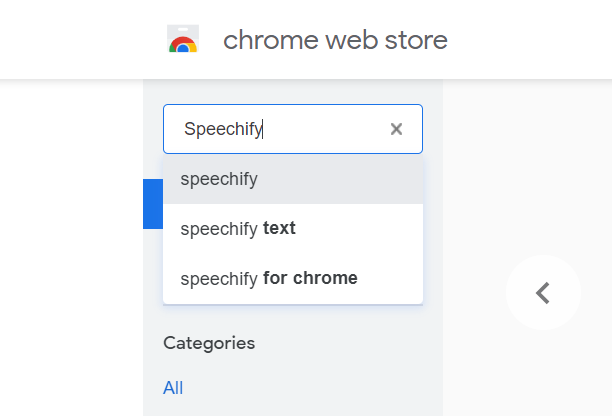Select the 'speechify' search suggestion

point(219,180)
